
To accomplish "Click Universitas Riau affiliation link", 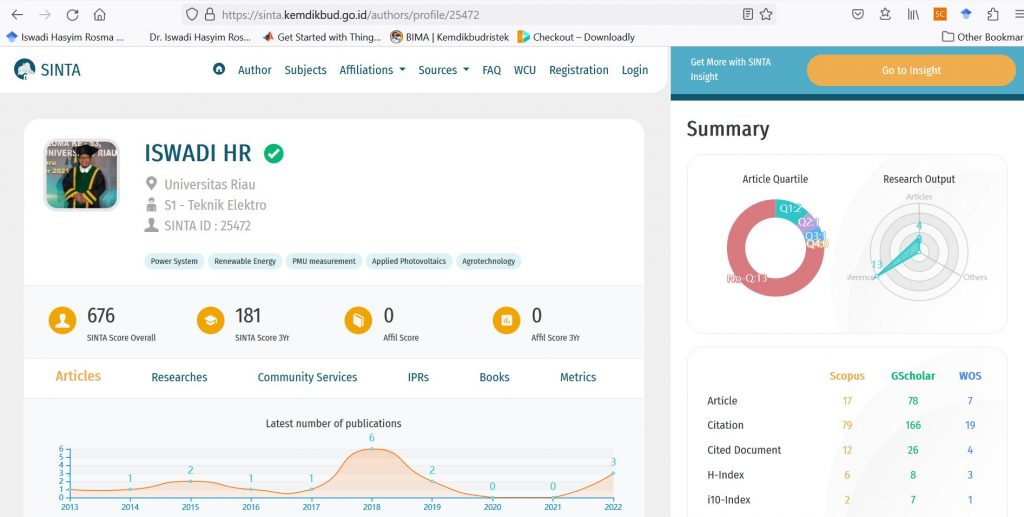I will 210,184.
